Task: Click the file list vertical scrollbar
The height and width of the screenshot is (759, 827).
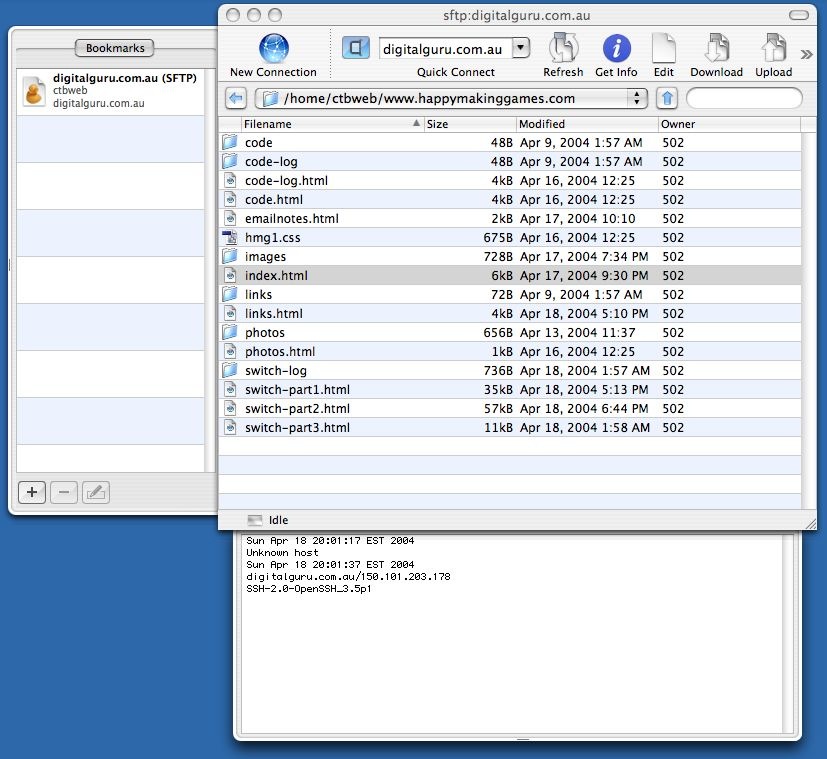Action: [809, 321]
